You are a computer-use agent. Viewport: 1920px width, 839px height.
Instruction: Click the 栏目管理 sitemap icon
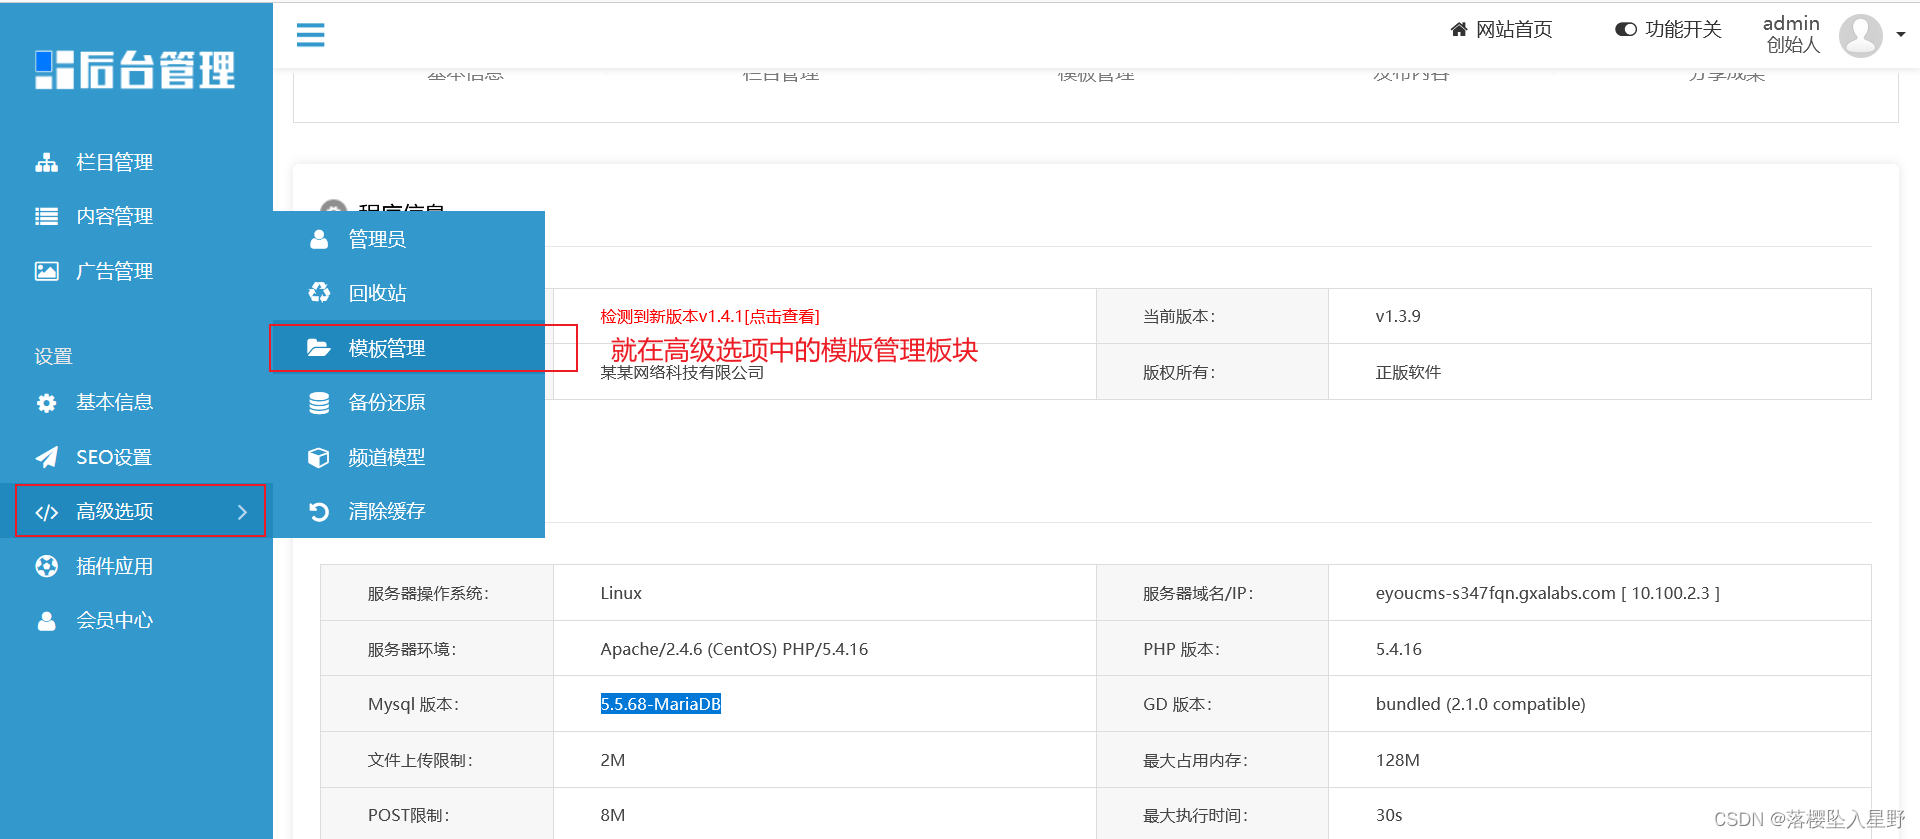coord(47,162)
